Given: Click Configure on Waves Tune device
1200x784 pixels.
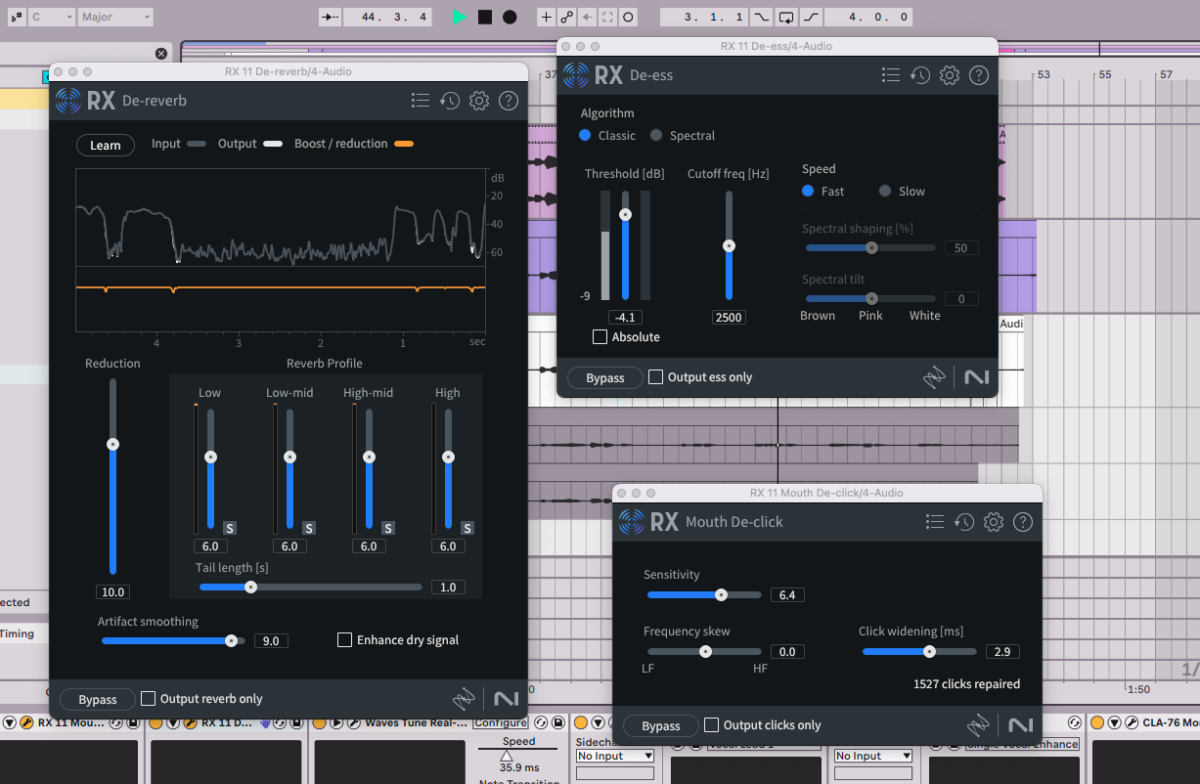Looking at the screenshot, I should pyautogui.click(x=501, y=723).
